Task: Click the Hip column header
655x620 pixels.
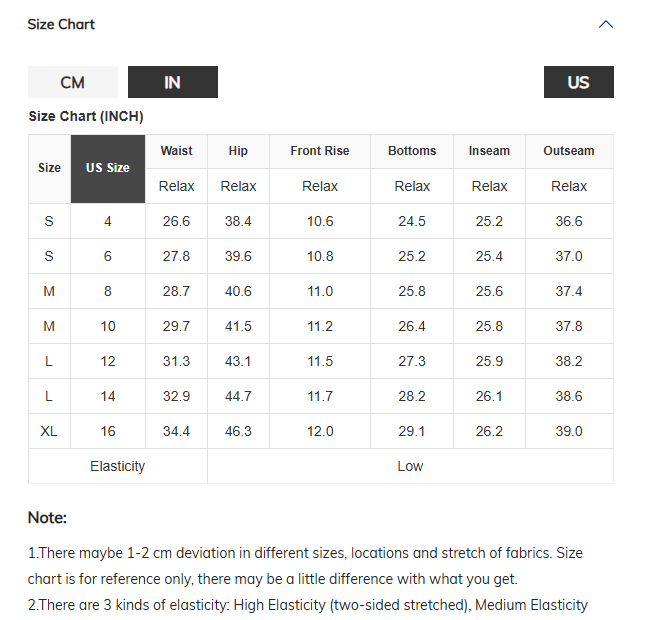Action: click(238, 151)
